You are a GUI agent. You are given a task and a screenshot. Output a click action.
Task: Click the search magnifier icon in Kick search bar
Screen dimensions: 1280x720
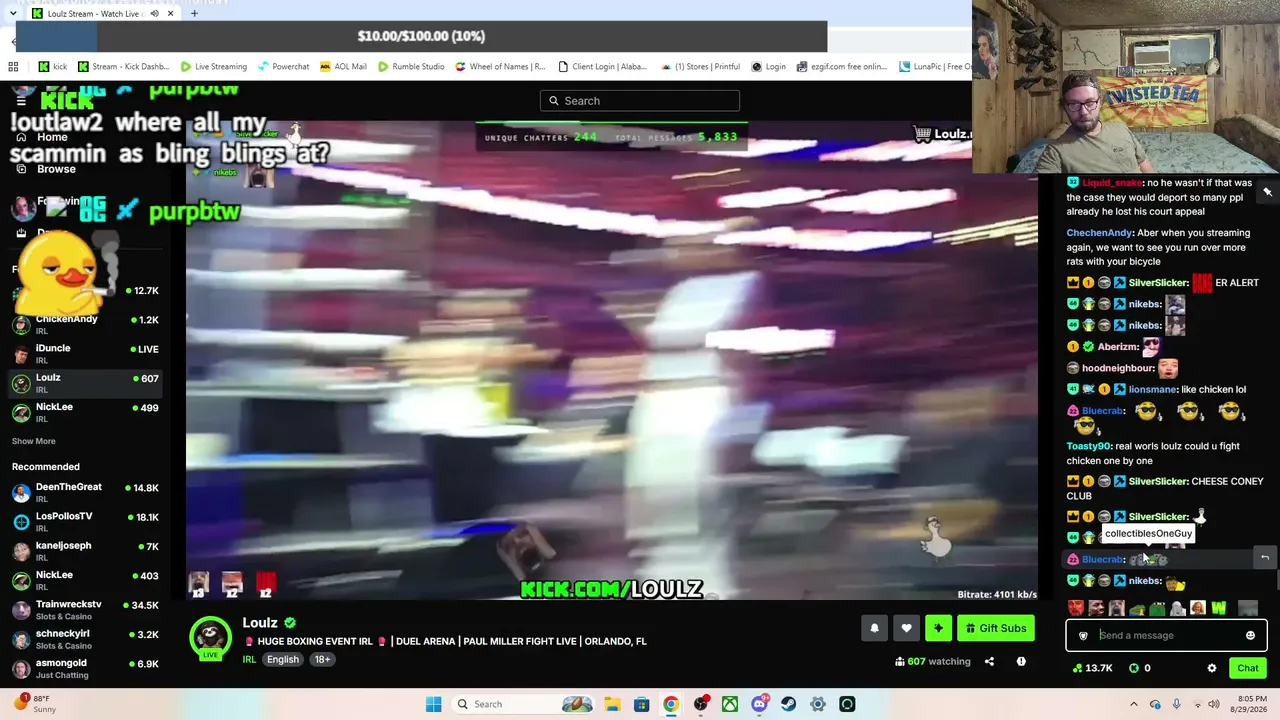[x=554, y=100]
